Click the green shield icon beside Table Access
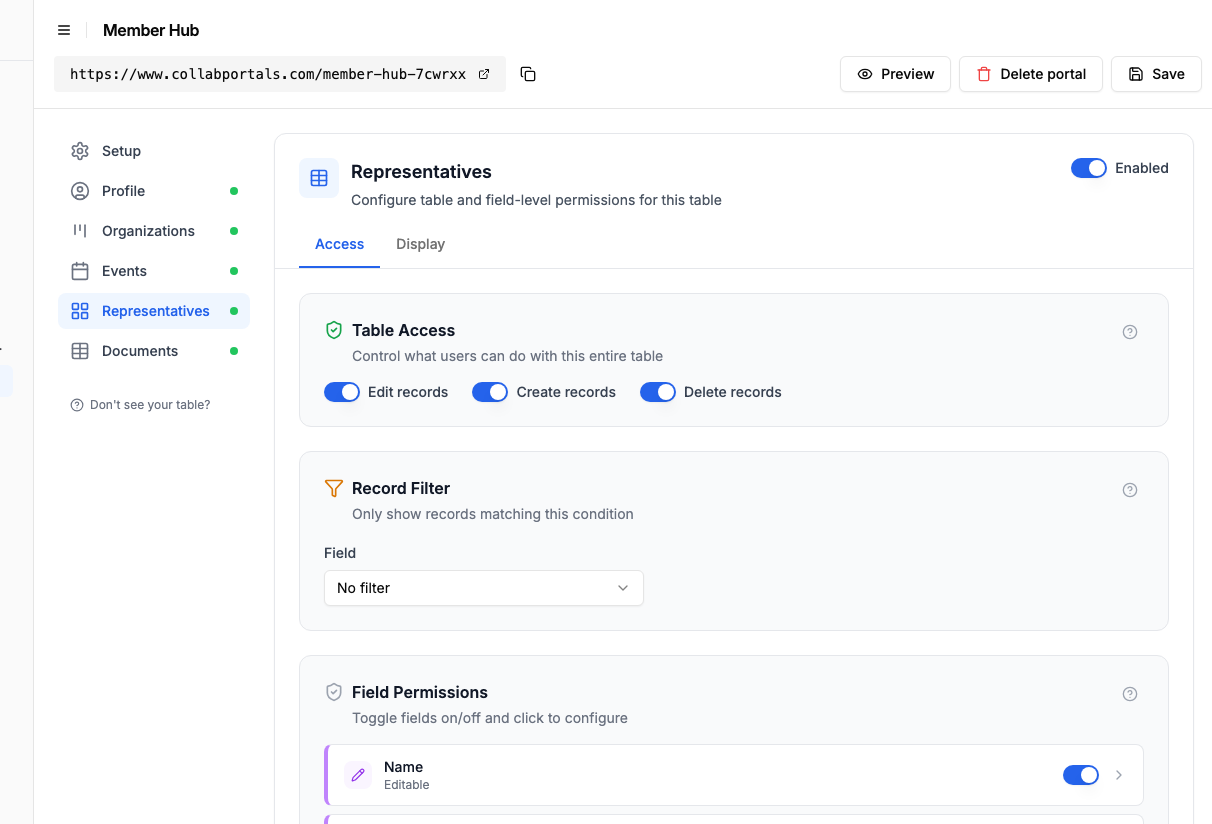Screen dimensions: 1212x824 (334, 330)
